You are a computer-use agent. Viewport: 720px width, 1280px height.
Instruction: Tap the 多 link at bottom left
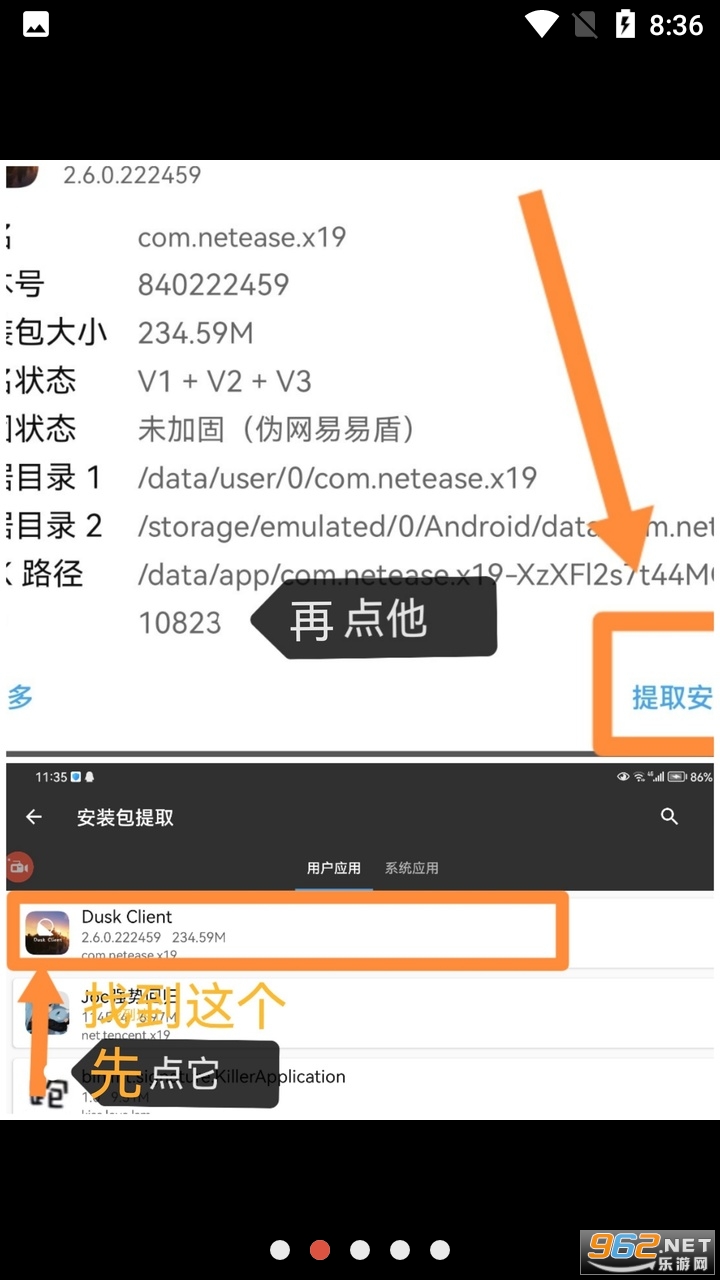click(x=20, y=697)
